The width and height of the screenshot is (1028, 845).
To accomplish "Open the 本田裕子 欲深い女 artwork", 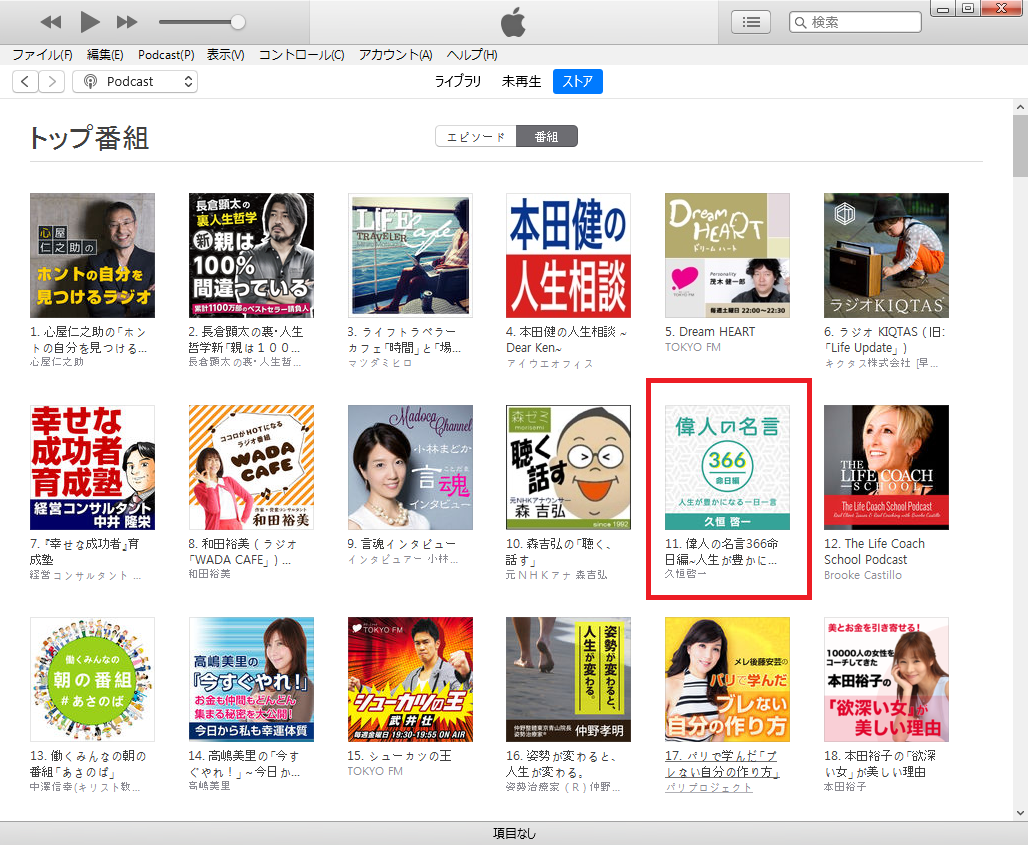I will tap(886, 680).
